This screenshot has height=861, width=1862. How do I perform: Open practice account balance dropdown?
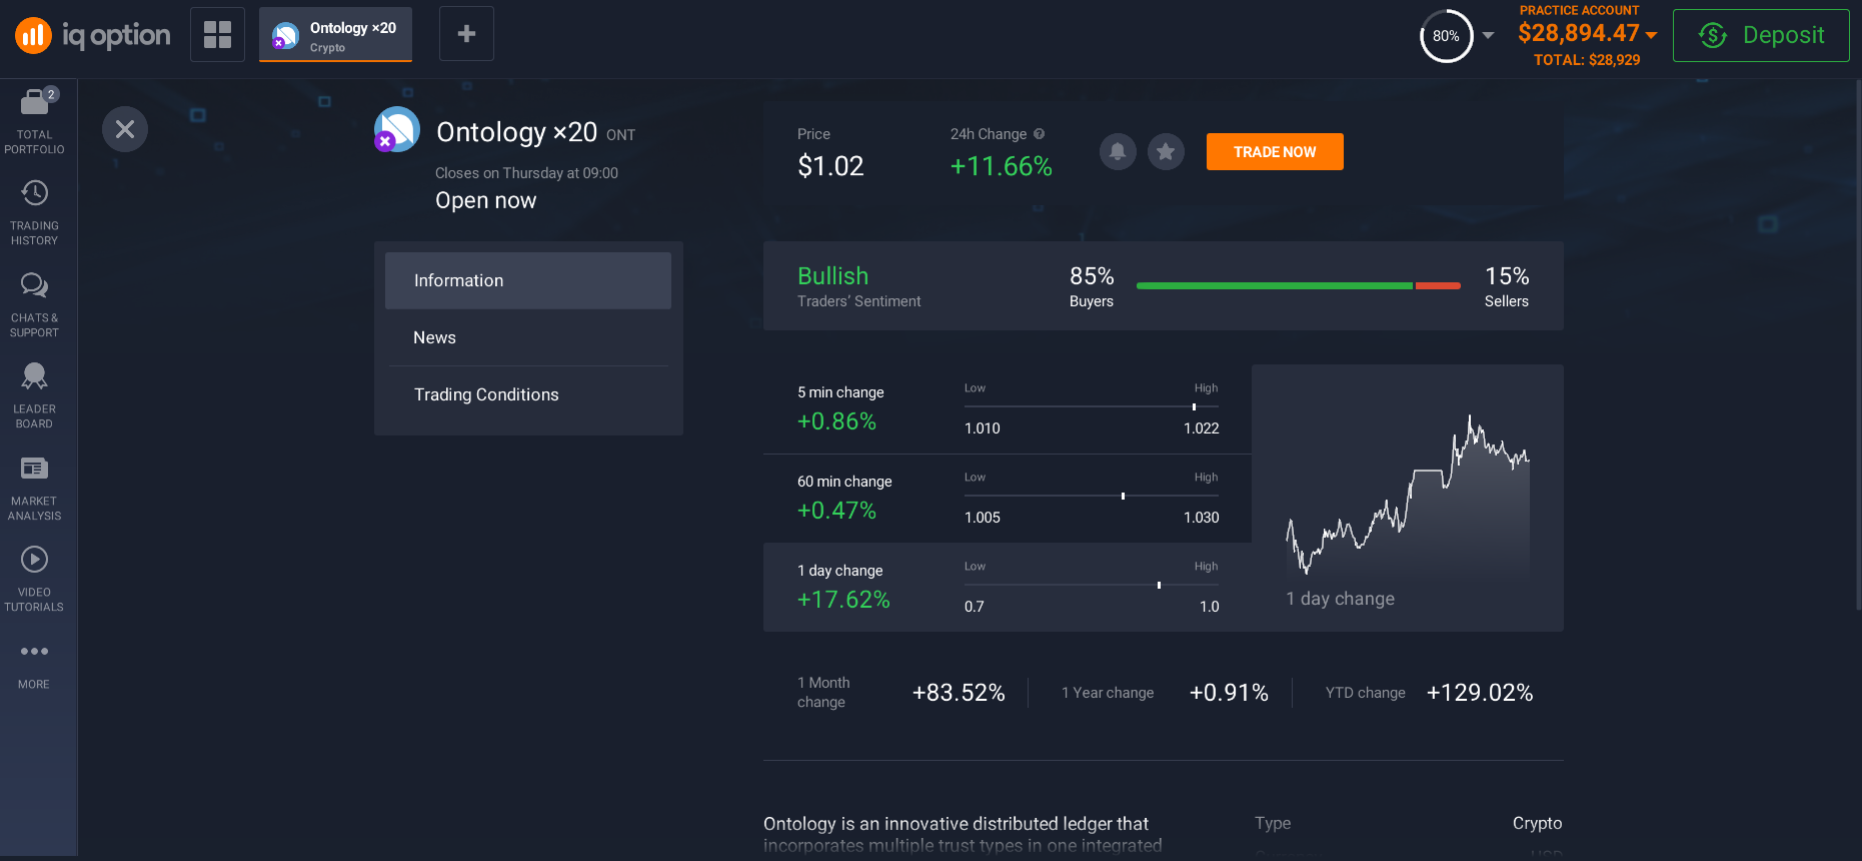click(x=1587, y=33)
